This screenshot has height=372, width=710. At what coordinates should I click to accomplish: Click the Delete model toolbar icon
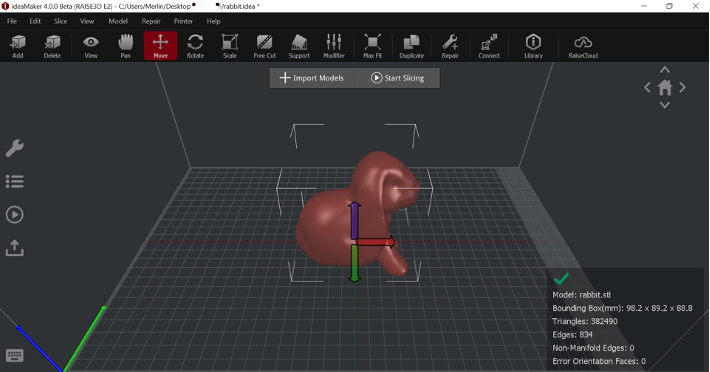(x=52, y=46)
